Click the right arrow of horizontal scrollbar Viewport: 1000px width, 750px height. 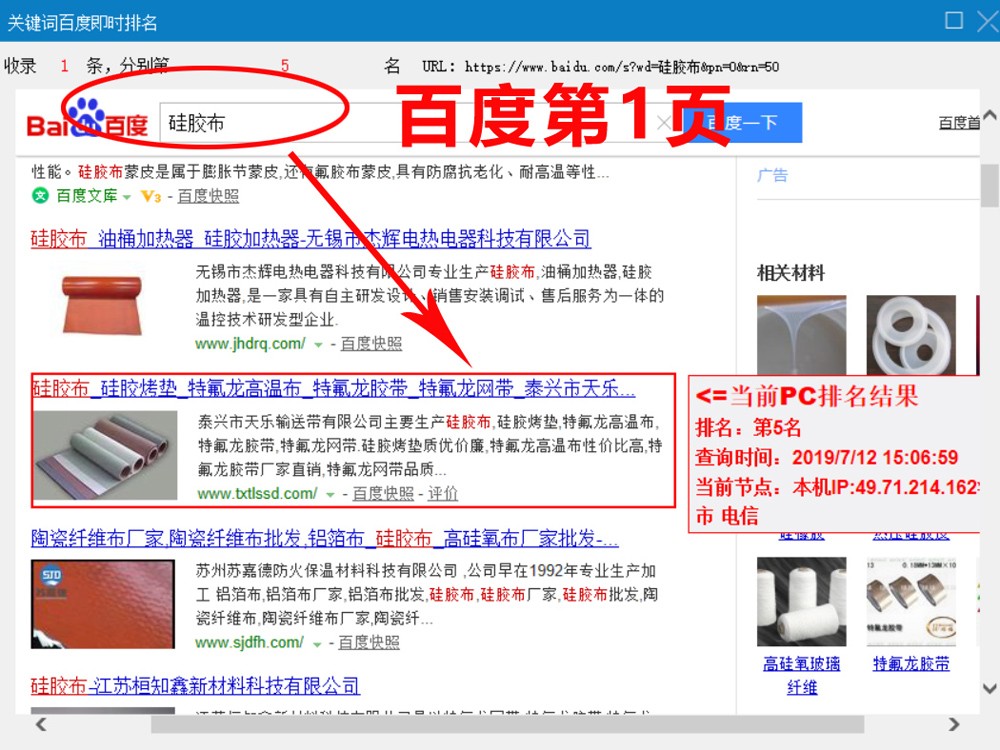[953, 724]
